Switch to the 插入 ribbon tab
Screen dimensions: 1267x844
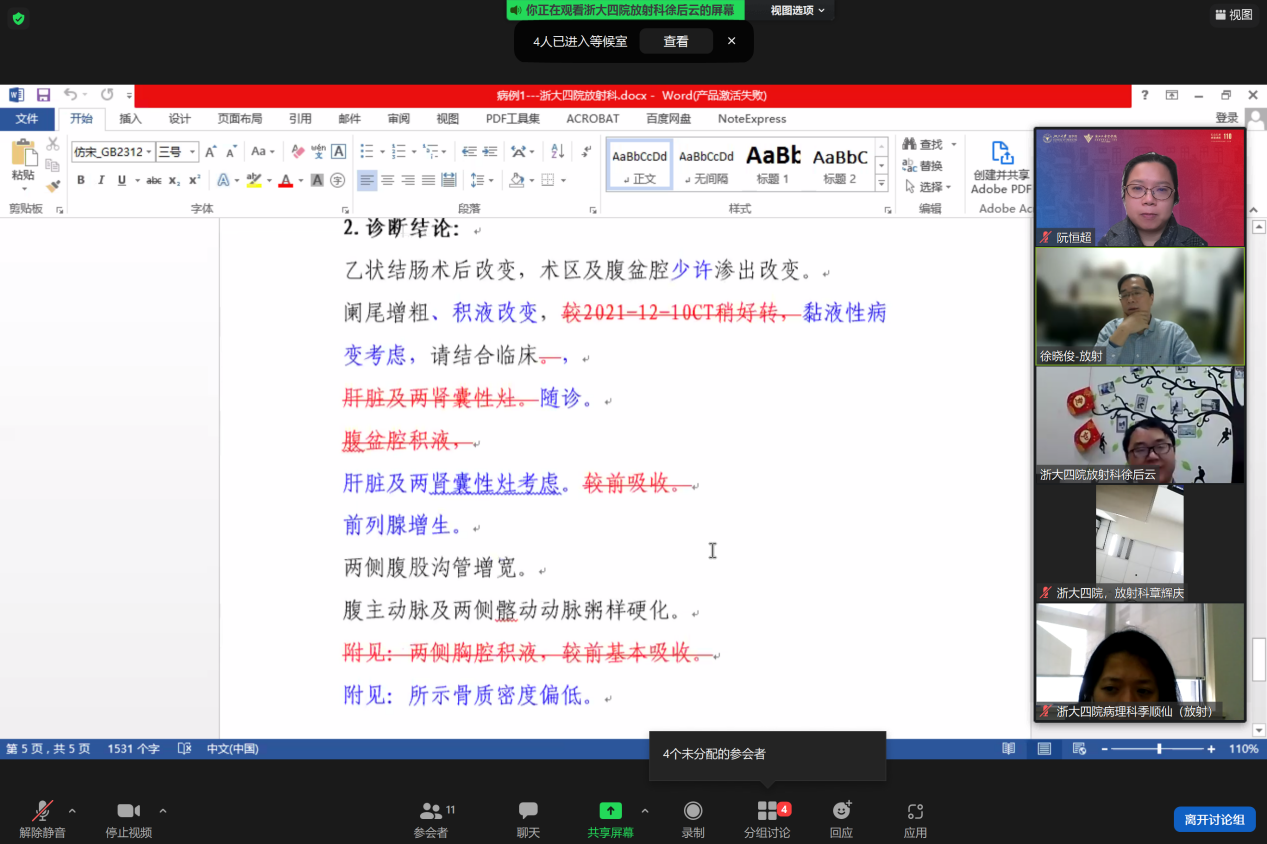point(130,118)
